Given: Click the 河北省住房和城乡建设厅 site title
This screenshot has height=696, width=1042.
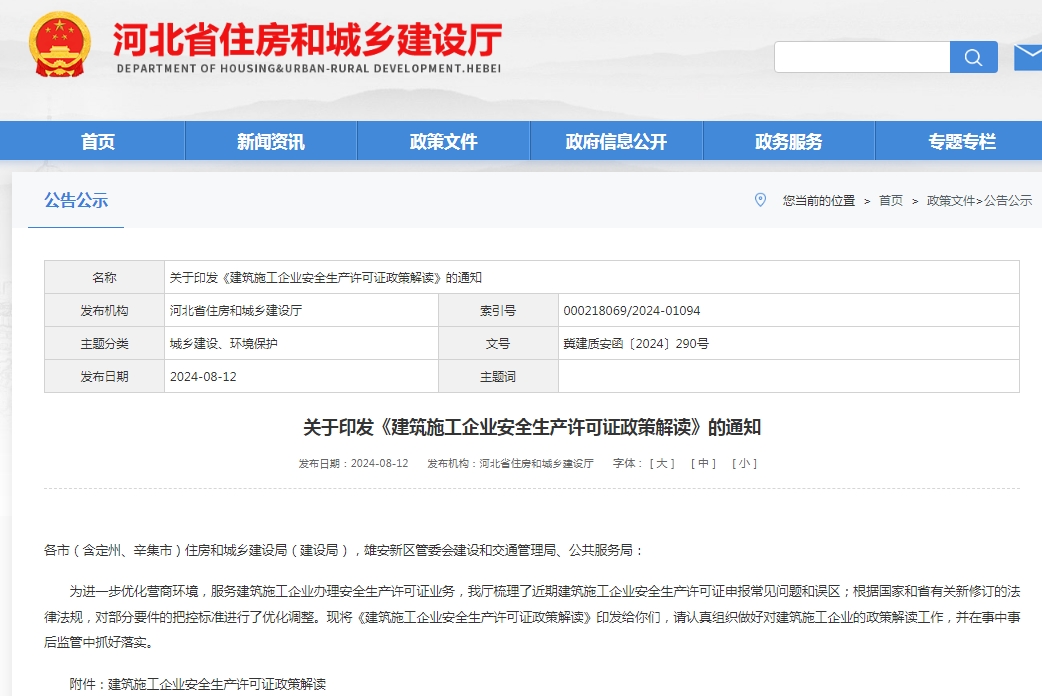Looking at the screenshot, I should [x=307, y=40].
